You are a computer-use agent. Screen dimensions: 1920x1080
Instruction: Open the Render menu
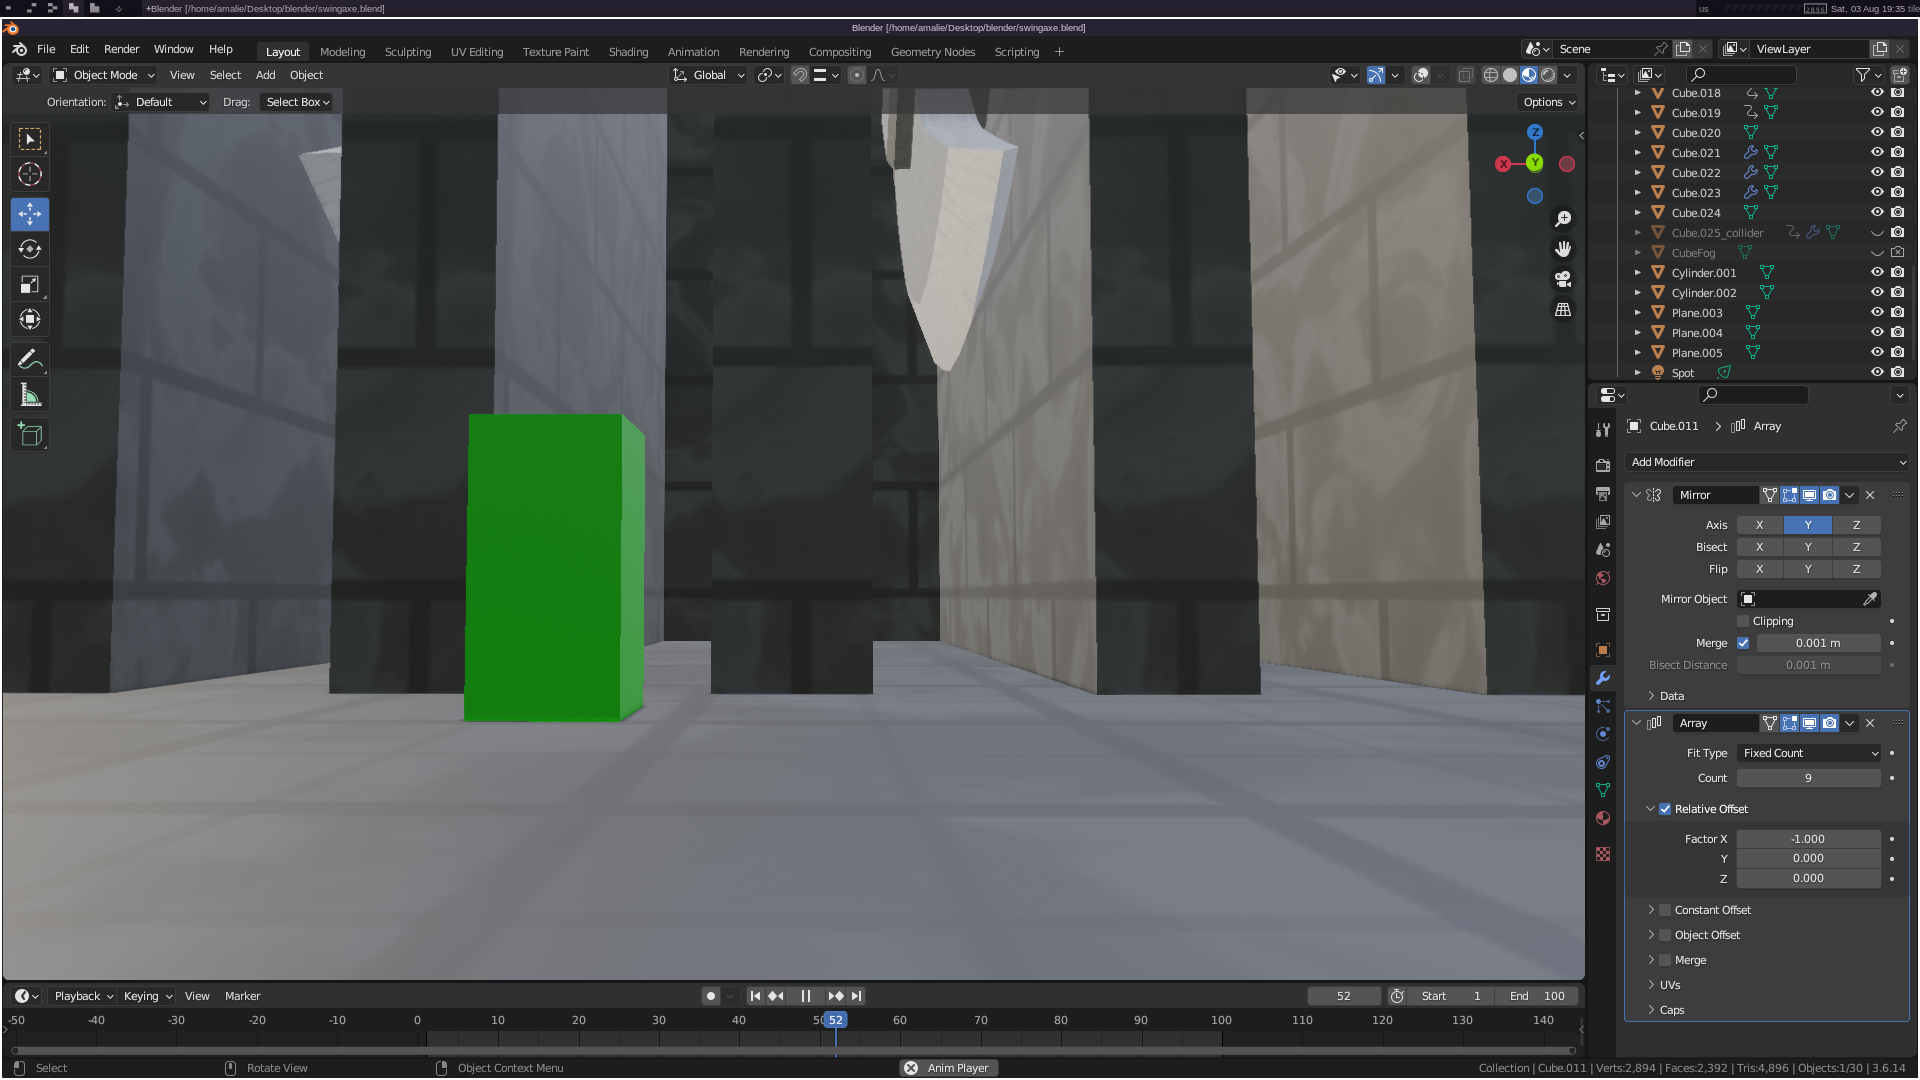coord(121,49)
